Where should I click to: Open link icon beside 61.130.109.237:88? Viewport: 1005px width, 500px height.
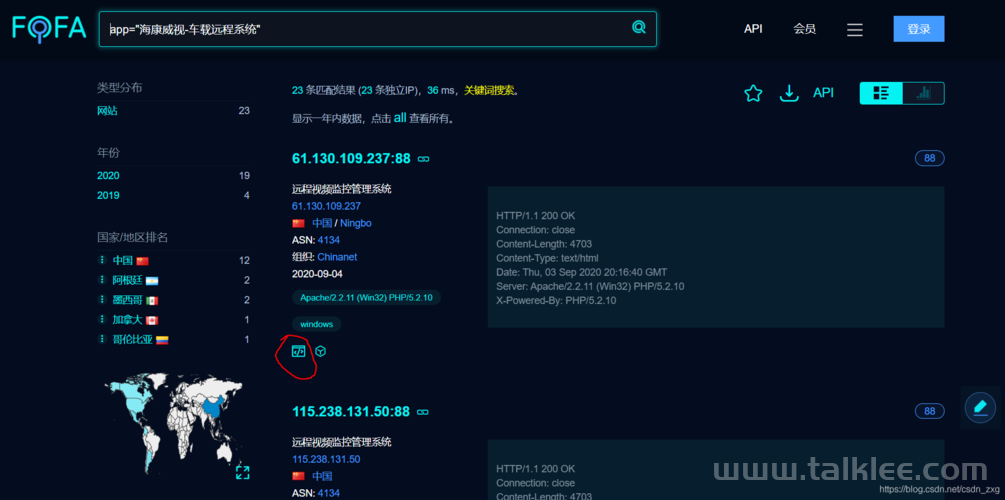423,159
